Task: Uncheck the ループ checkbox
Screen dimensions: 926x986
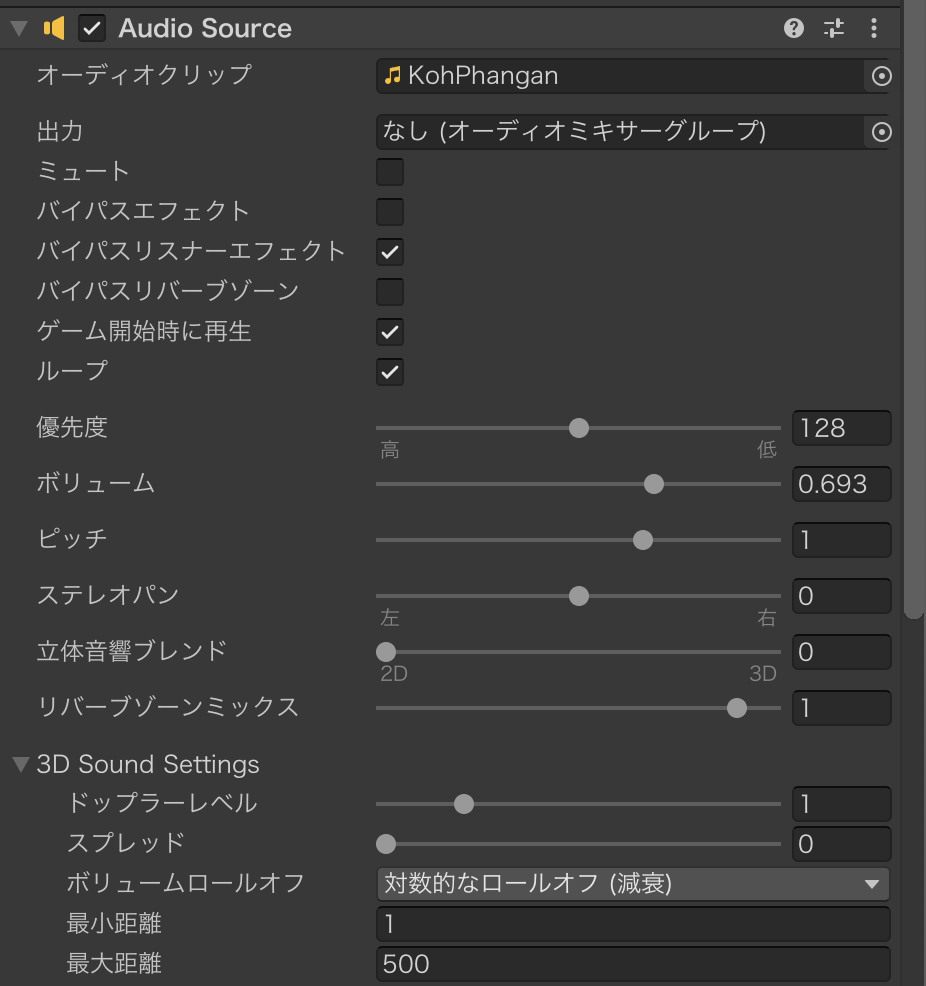Action: 390,372
